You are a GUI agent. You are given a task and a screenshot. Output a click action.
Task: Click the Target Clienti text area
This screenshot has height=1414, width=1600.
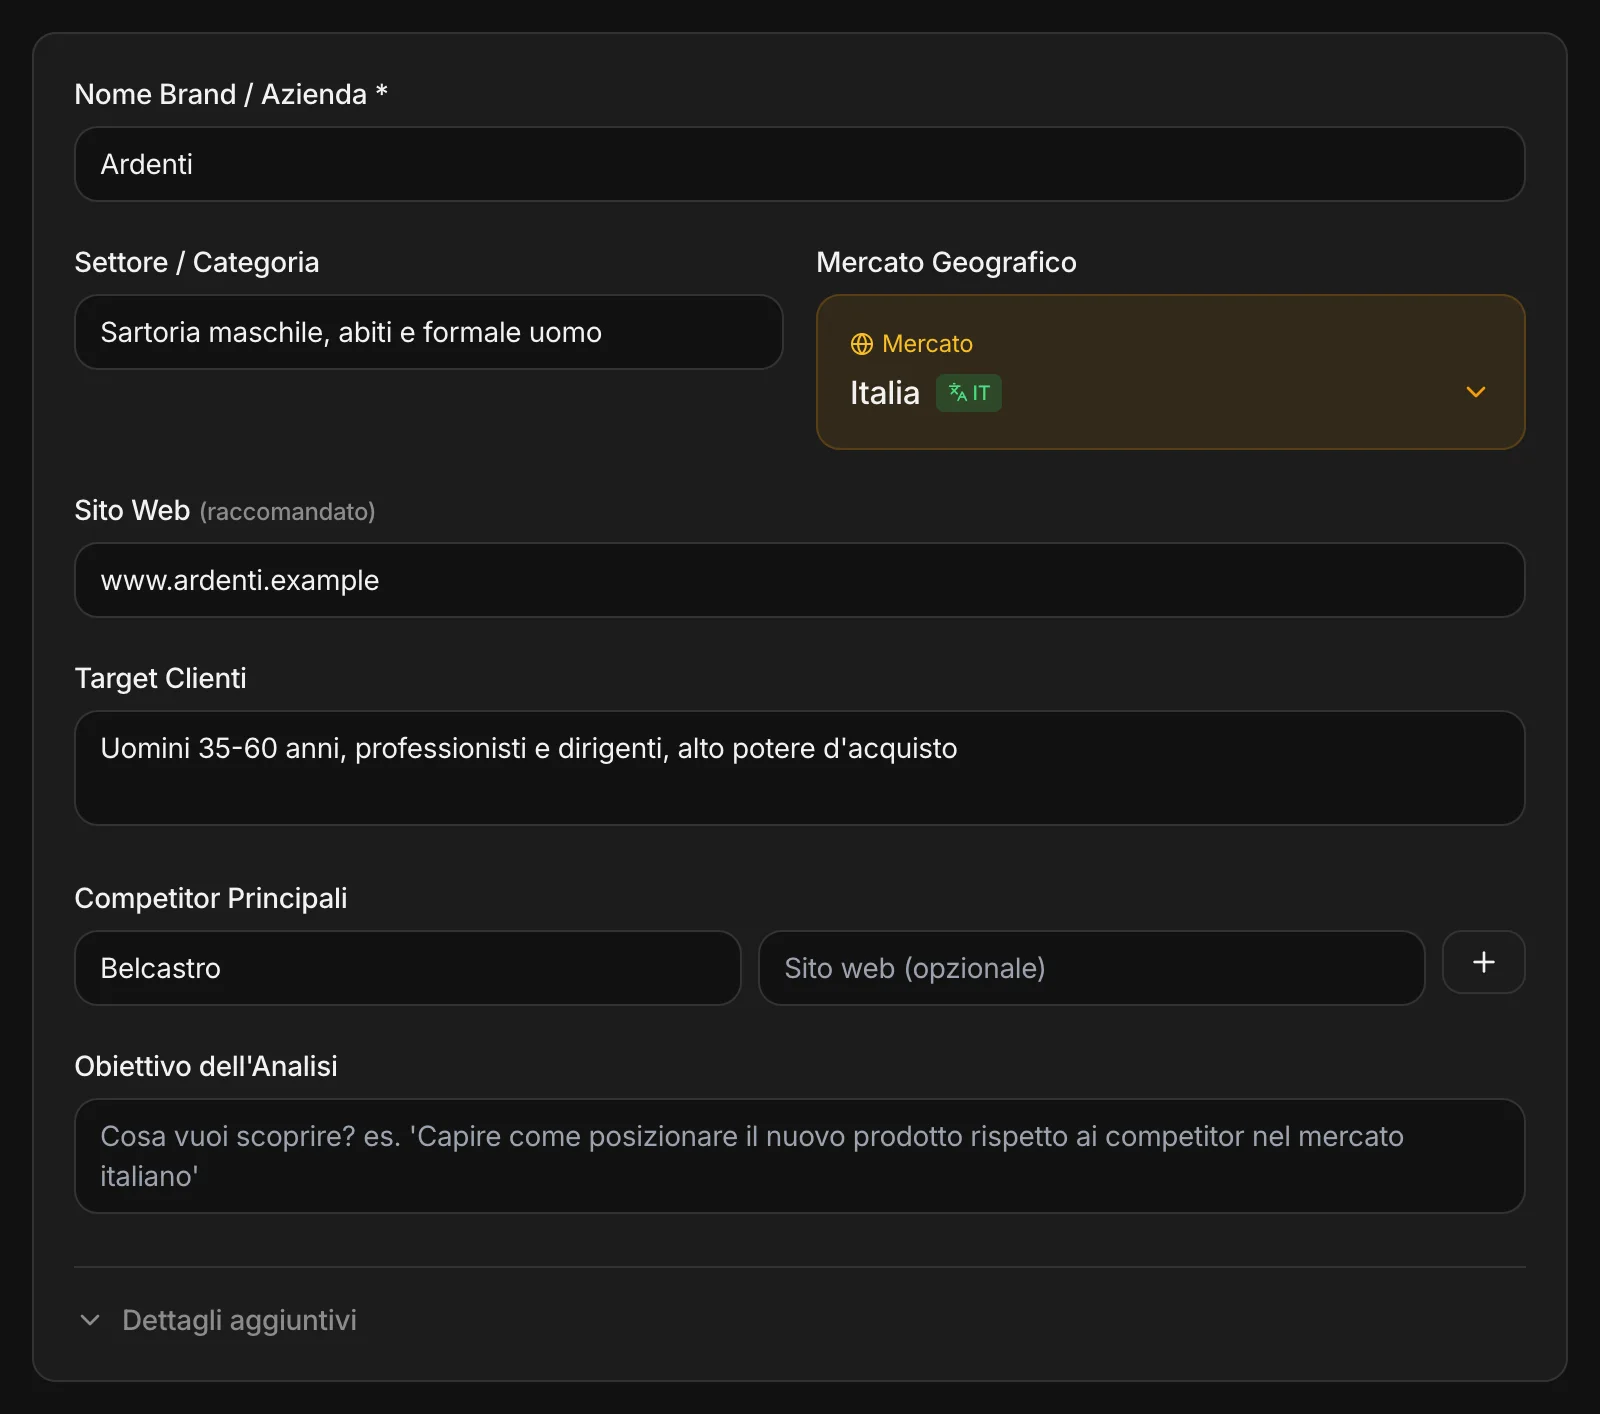tap(799, 768)
